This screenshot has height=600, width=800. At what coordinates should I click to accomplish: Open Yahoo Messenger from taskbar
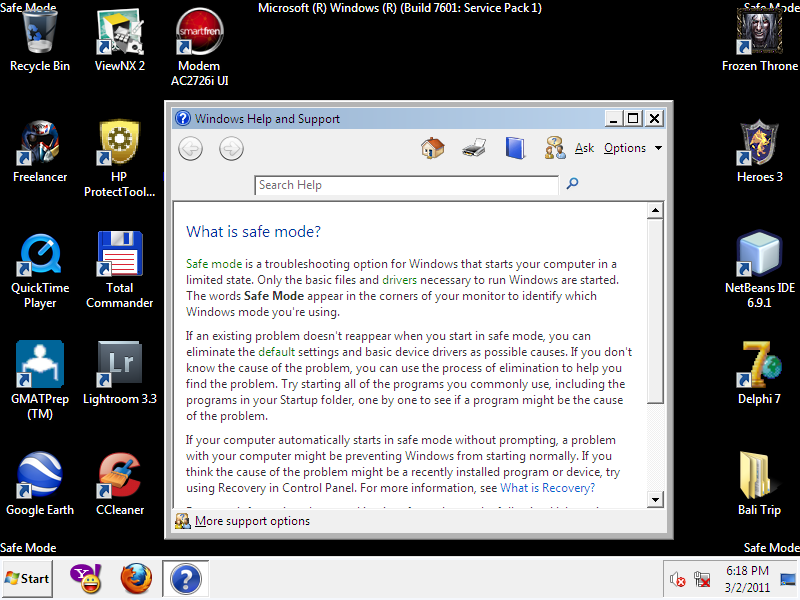point(86,579)
